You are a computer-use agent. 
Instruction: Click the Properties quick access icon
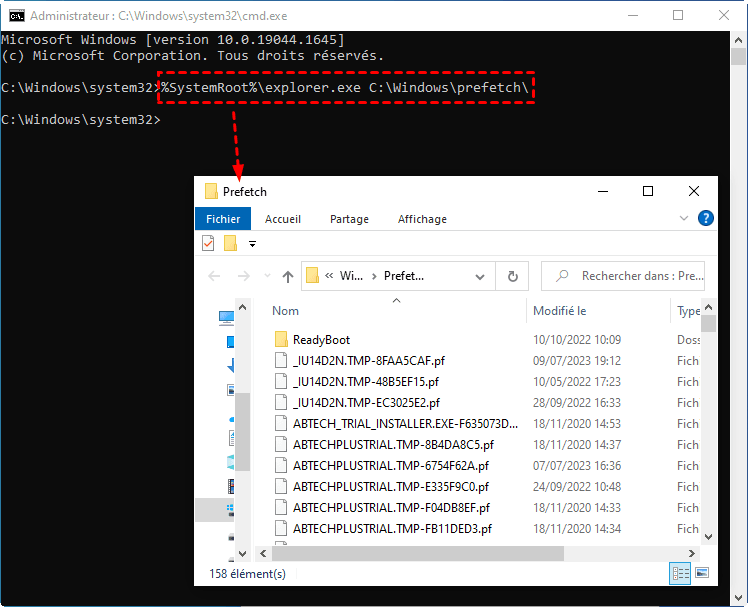208,243
